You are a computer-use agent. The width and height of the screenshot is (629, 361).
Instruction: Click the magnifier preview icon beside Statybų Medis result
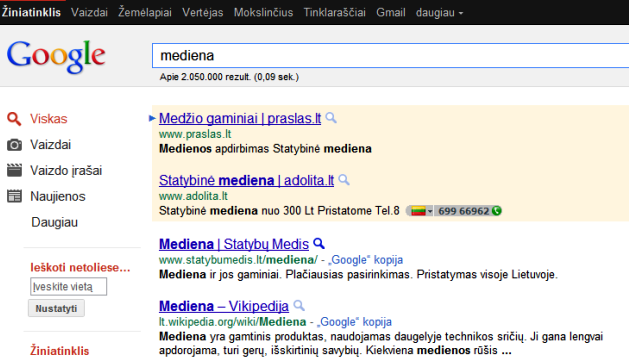pyautogui.click(x=319, y=243)
